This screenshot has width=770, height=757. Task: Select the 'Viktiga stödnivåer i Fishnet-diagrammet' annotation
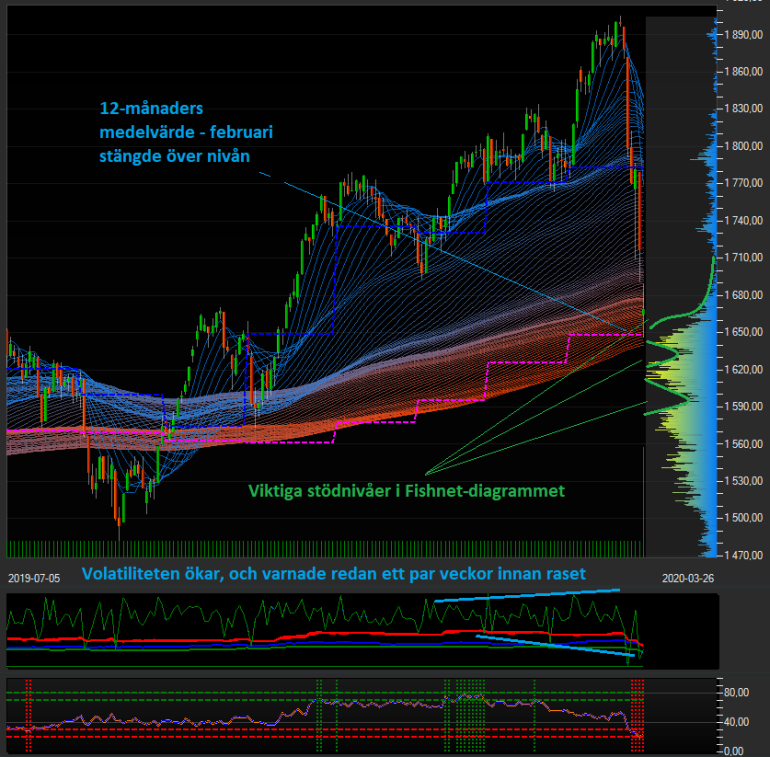(x=407, y=491)
